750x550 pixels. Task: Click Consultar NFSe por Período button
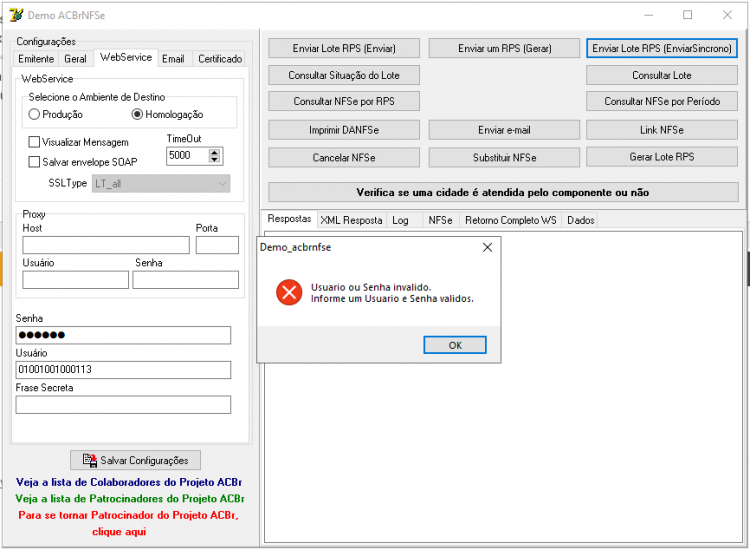662,101
